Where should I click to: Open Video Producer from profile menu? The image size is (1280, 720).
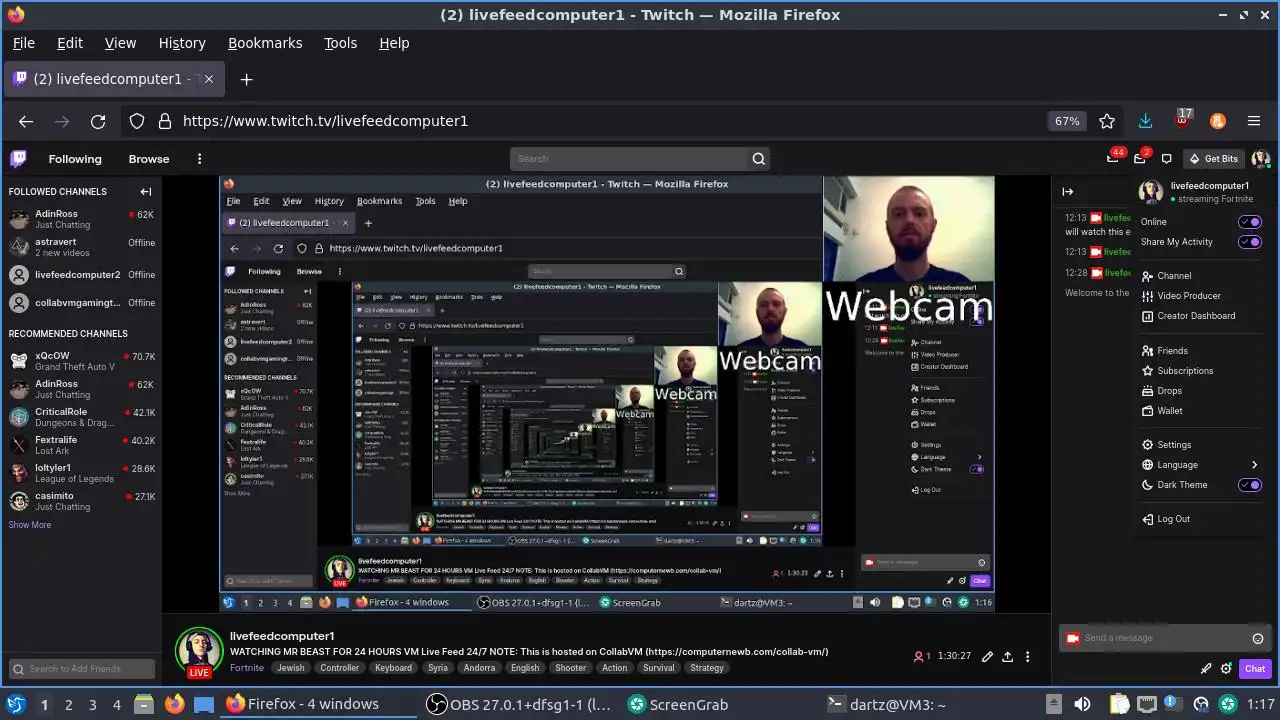point(1189,296)
